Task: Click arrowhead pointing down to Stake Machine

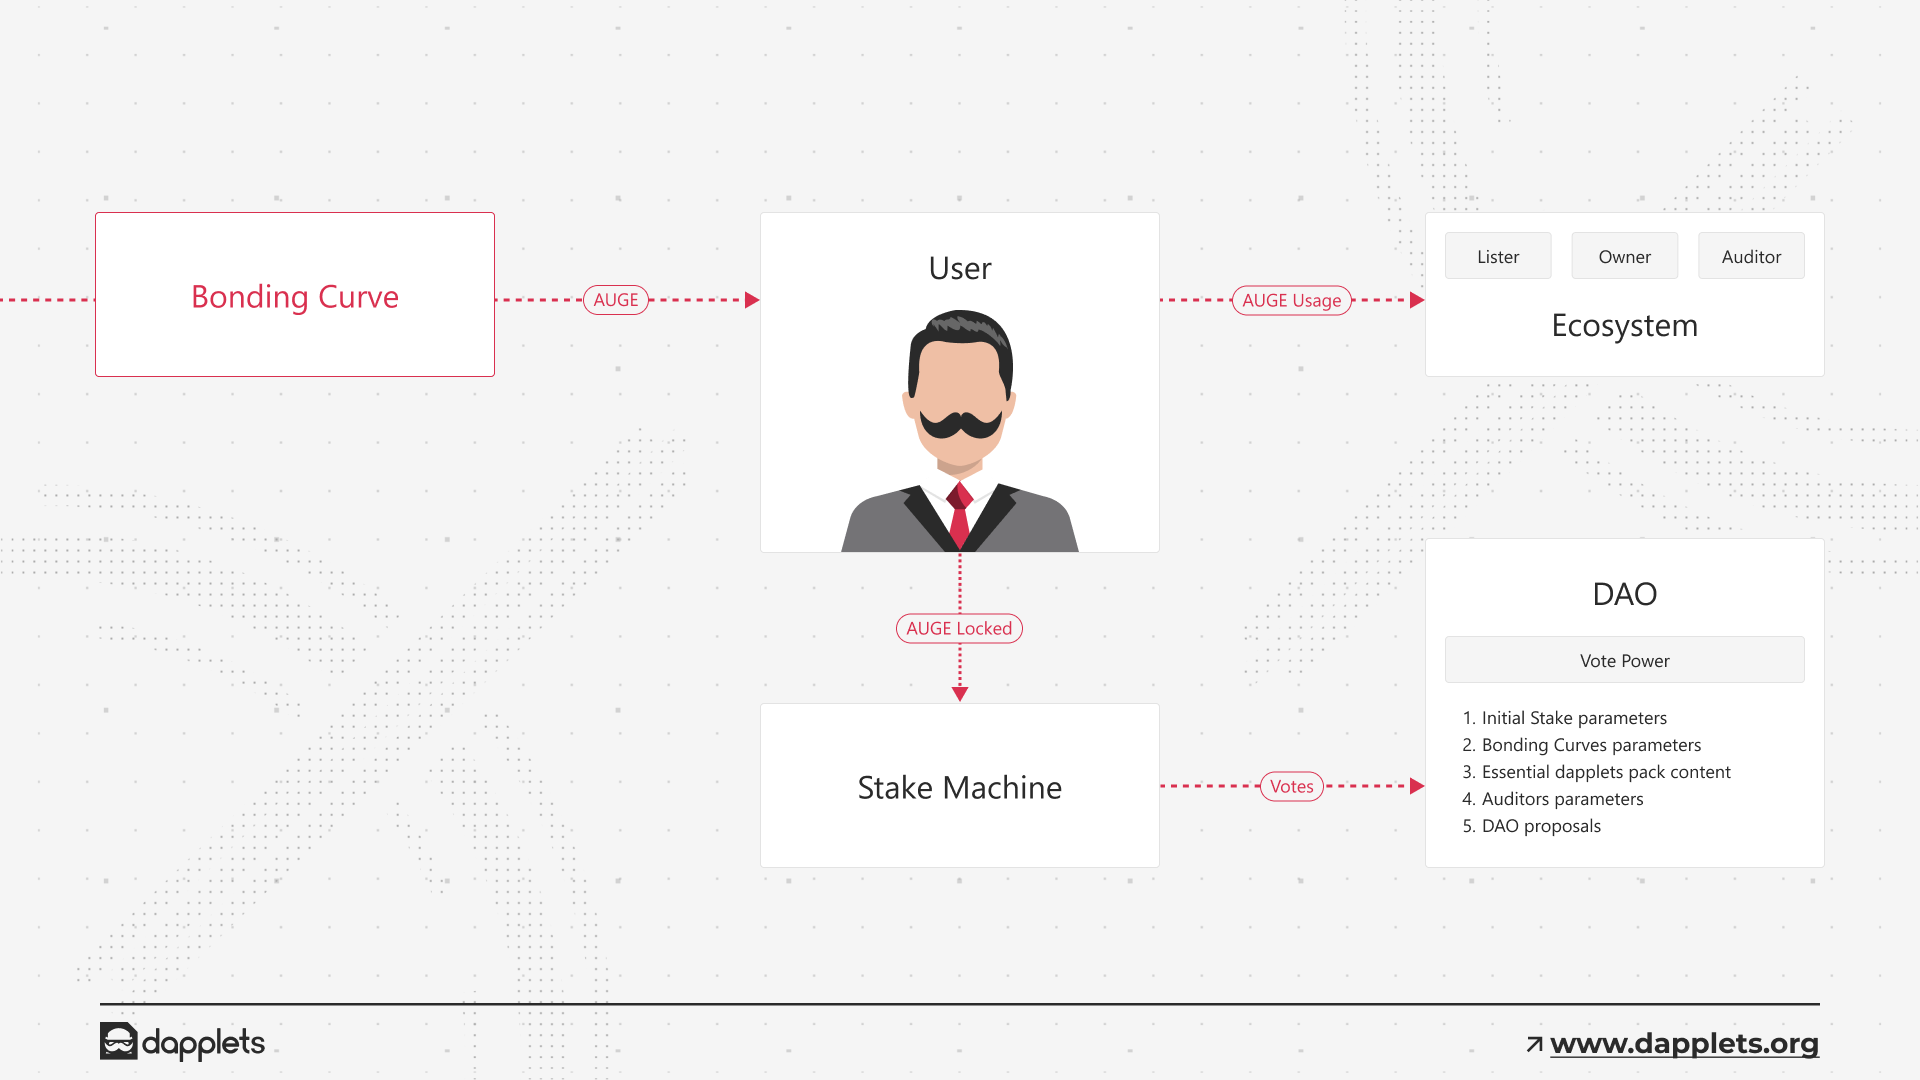Action: (x=960, y=693)
